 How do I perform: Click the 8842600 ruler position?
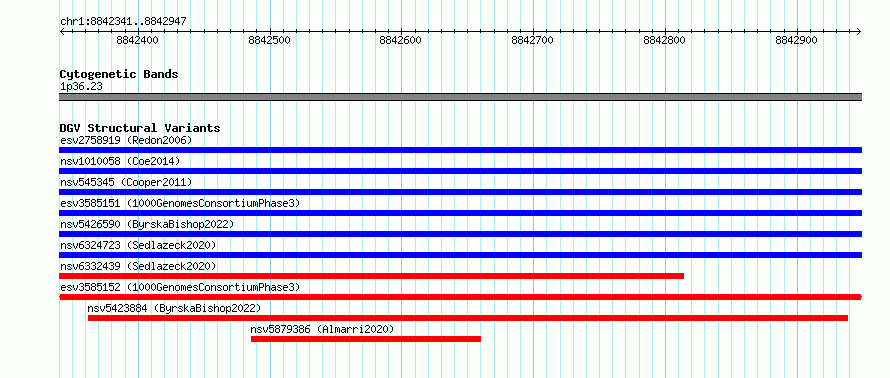(x=401, y=40)
